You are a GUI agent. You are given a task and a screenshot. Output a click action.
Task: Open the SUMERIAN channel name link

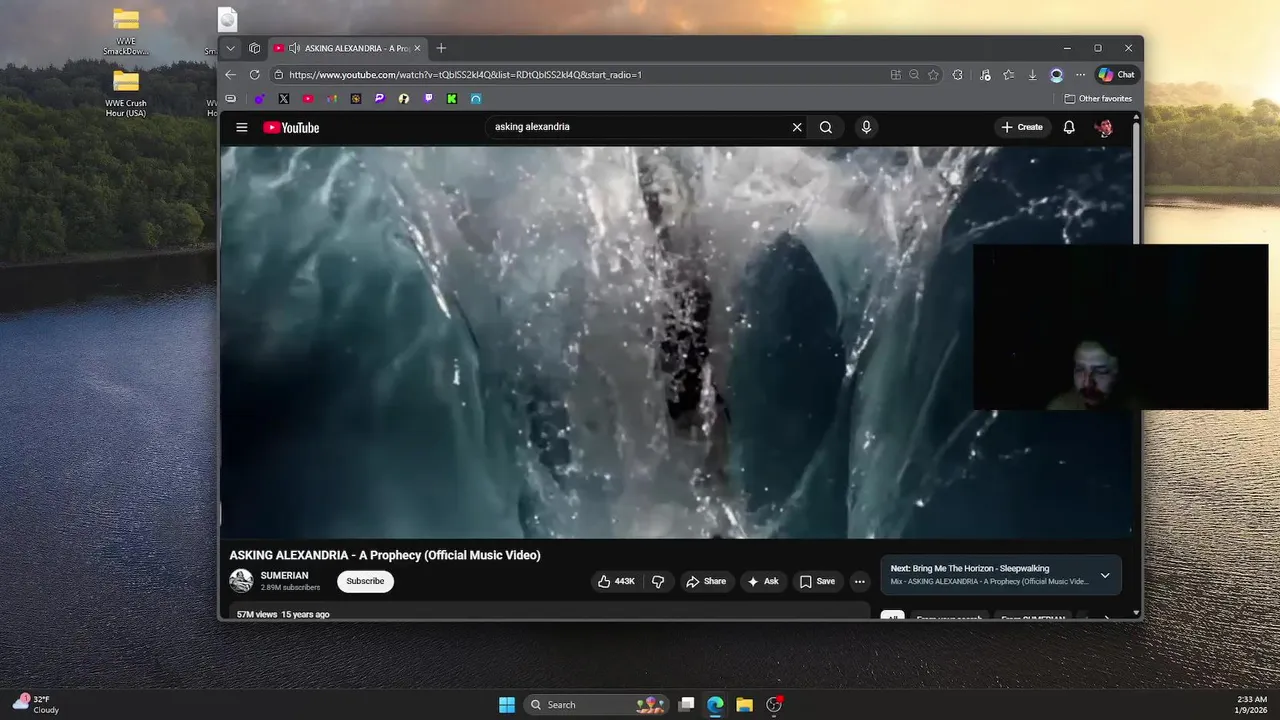click(x=284, y=576)
